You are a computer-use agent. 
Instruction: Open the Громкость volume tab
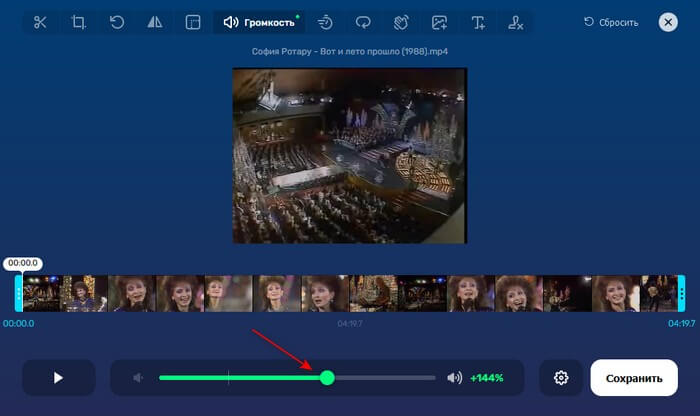(259, 22)
